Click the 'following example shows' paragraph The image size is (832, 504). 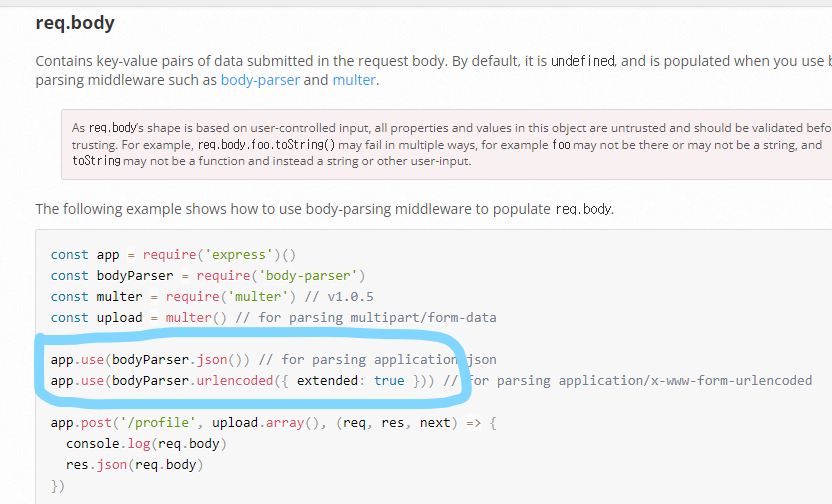(x=325, y=209)
